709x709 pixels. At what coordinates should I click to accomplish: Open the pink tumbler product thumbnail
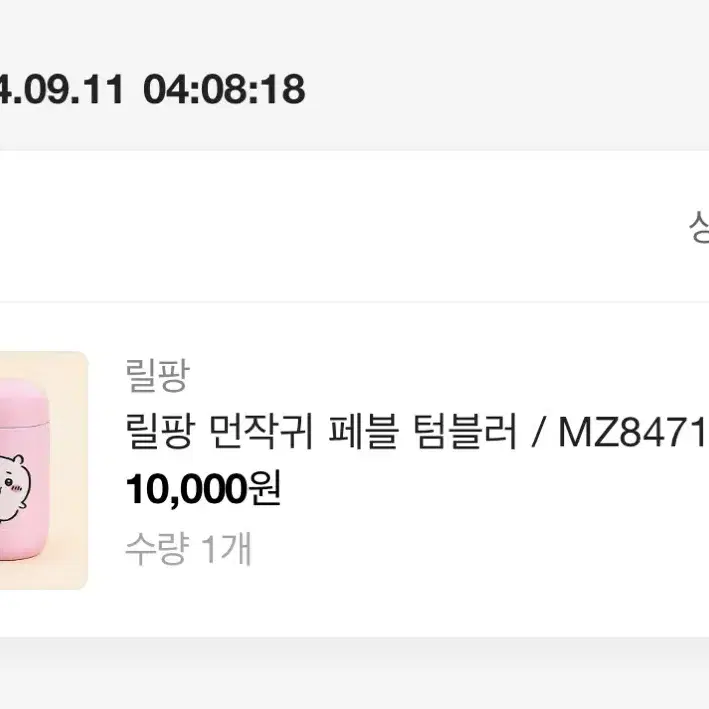43,470
